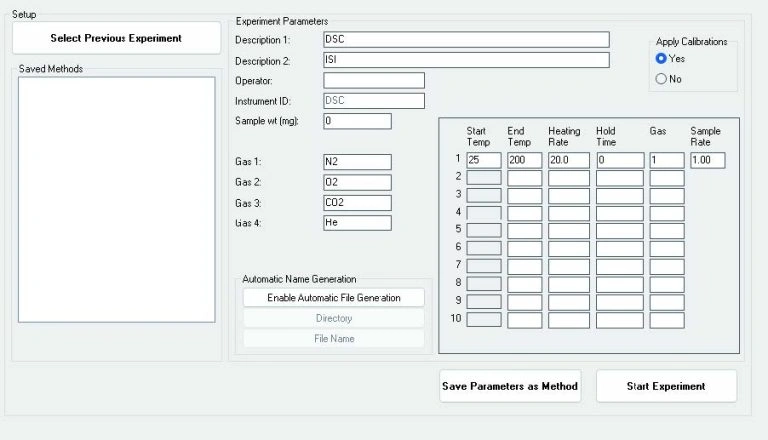Focus the Operator input field
The image size is (768, 440).
[374, 80]
